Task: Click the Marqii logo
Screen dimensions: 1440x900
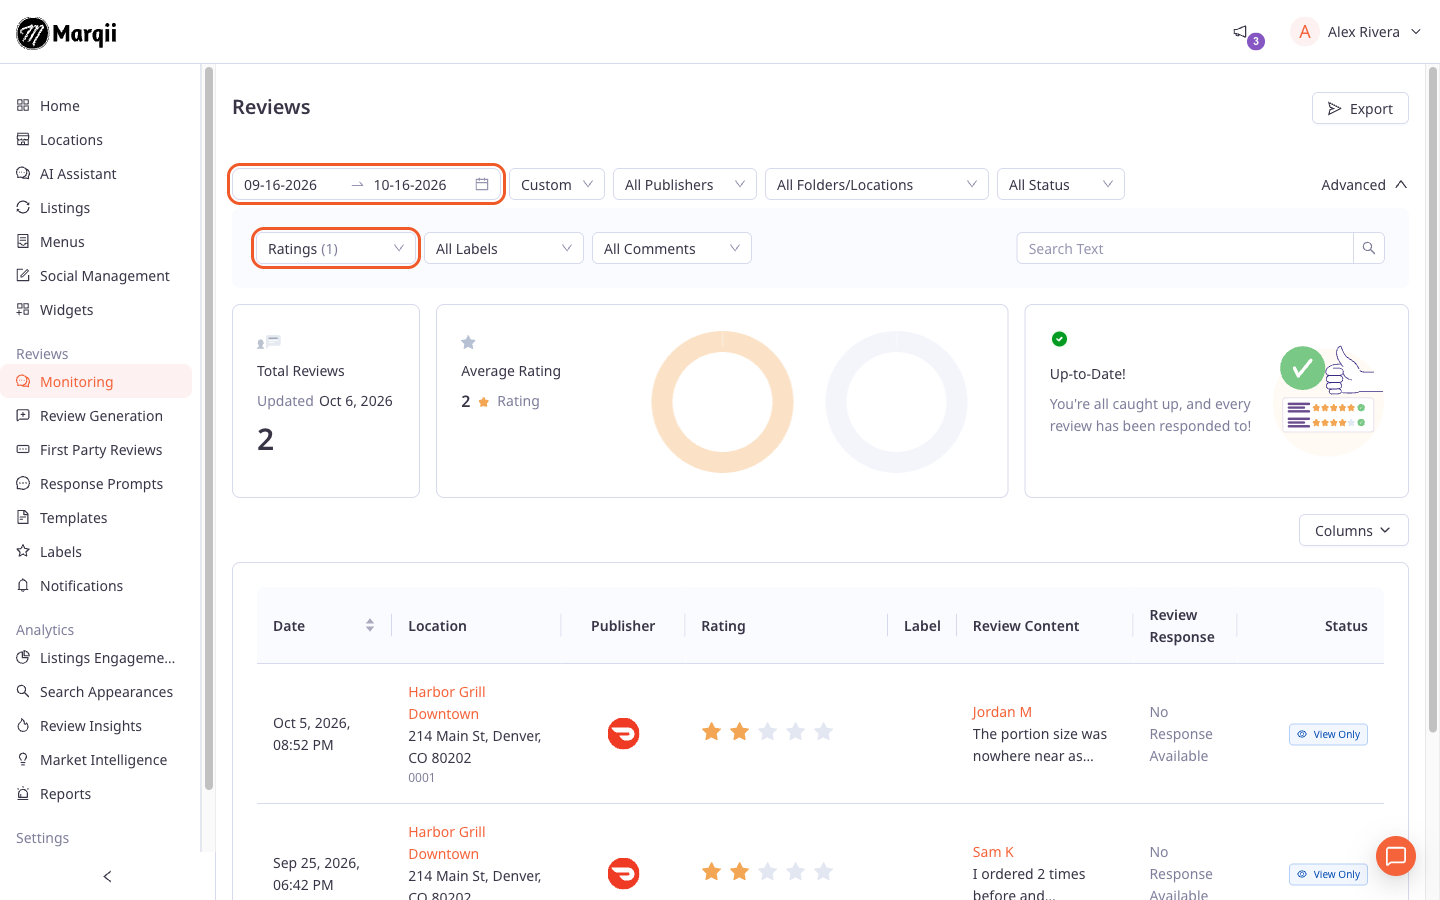Action: click(x=67, y=33)
